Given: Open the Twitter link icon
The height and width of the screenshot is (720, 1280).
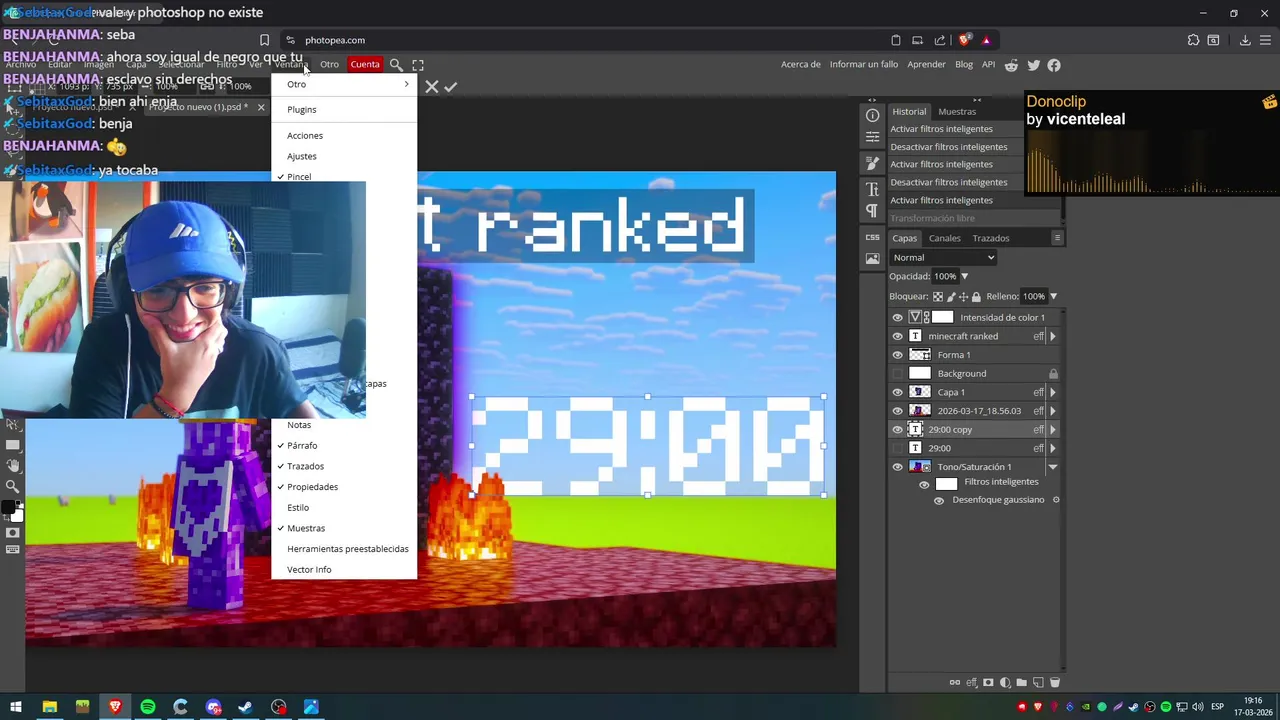Looking at the screenshot, I should tap(1033, 65).
